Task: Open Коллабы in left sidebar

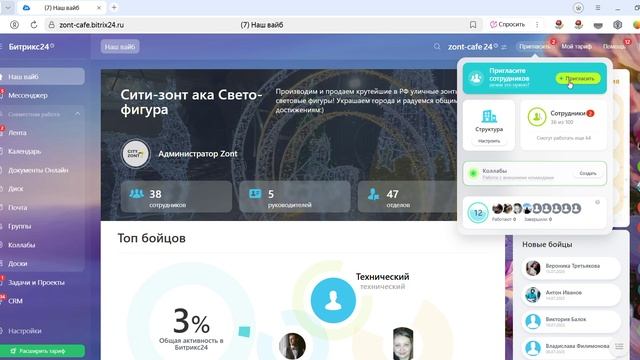Action: point(22,245)
